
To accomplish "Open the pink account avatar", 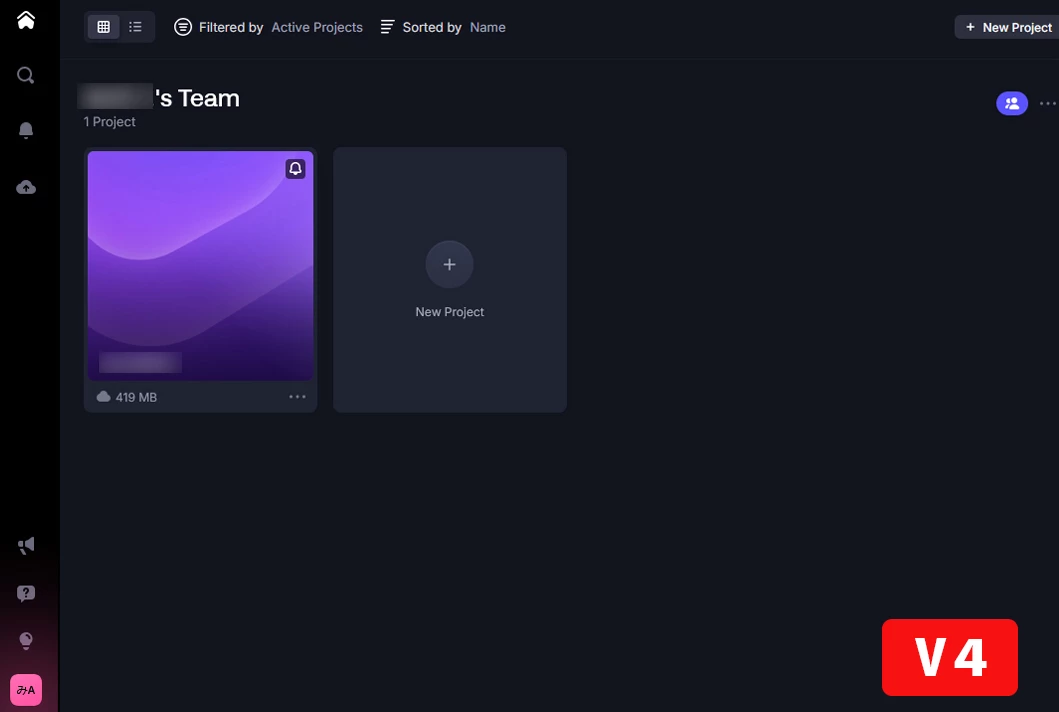I will coord(26,690).
